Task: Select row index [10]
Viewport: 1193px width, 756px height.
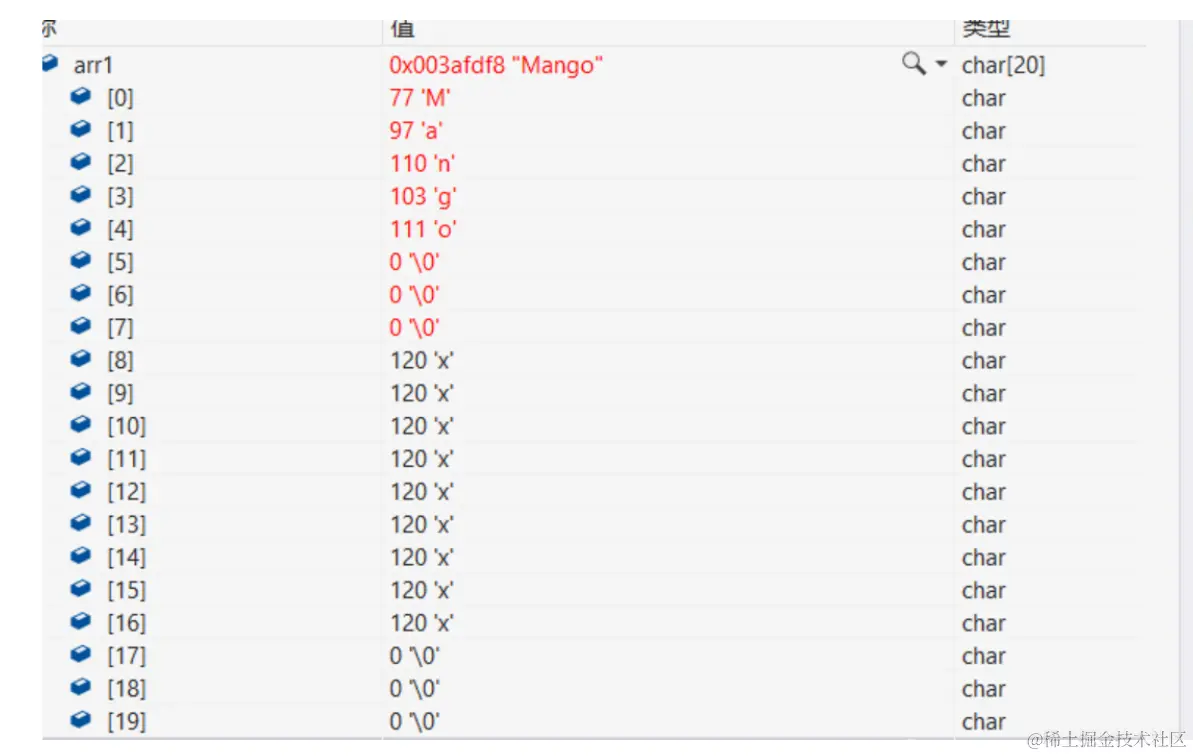Action: click(x=126, y=427)
